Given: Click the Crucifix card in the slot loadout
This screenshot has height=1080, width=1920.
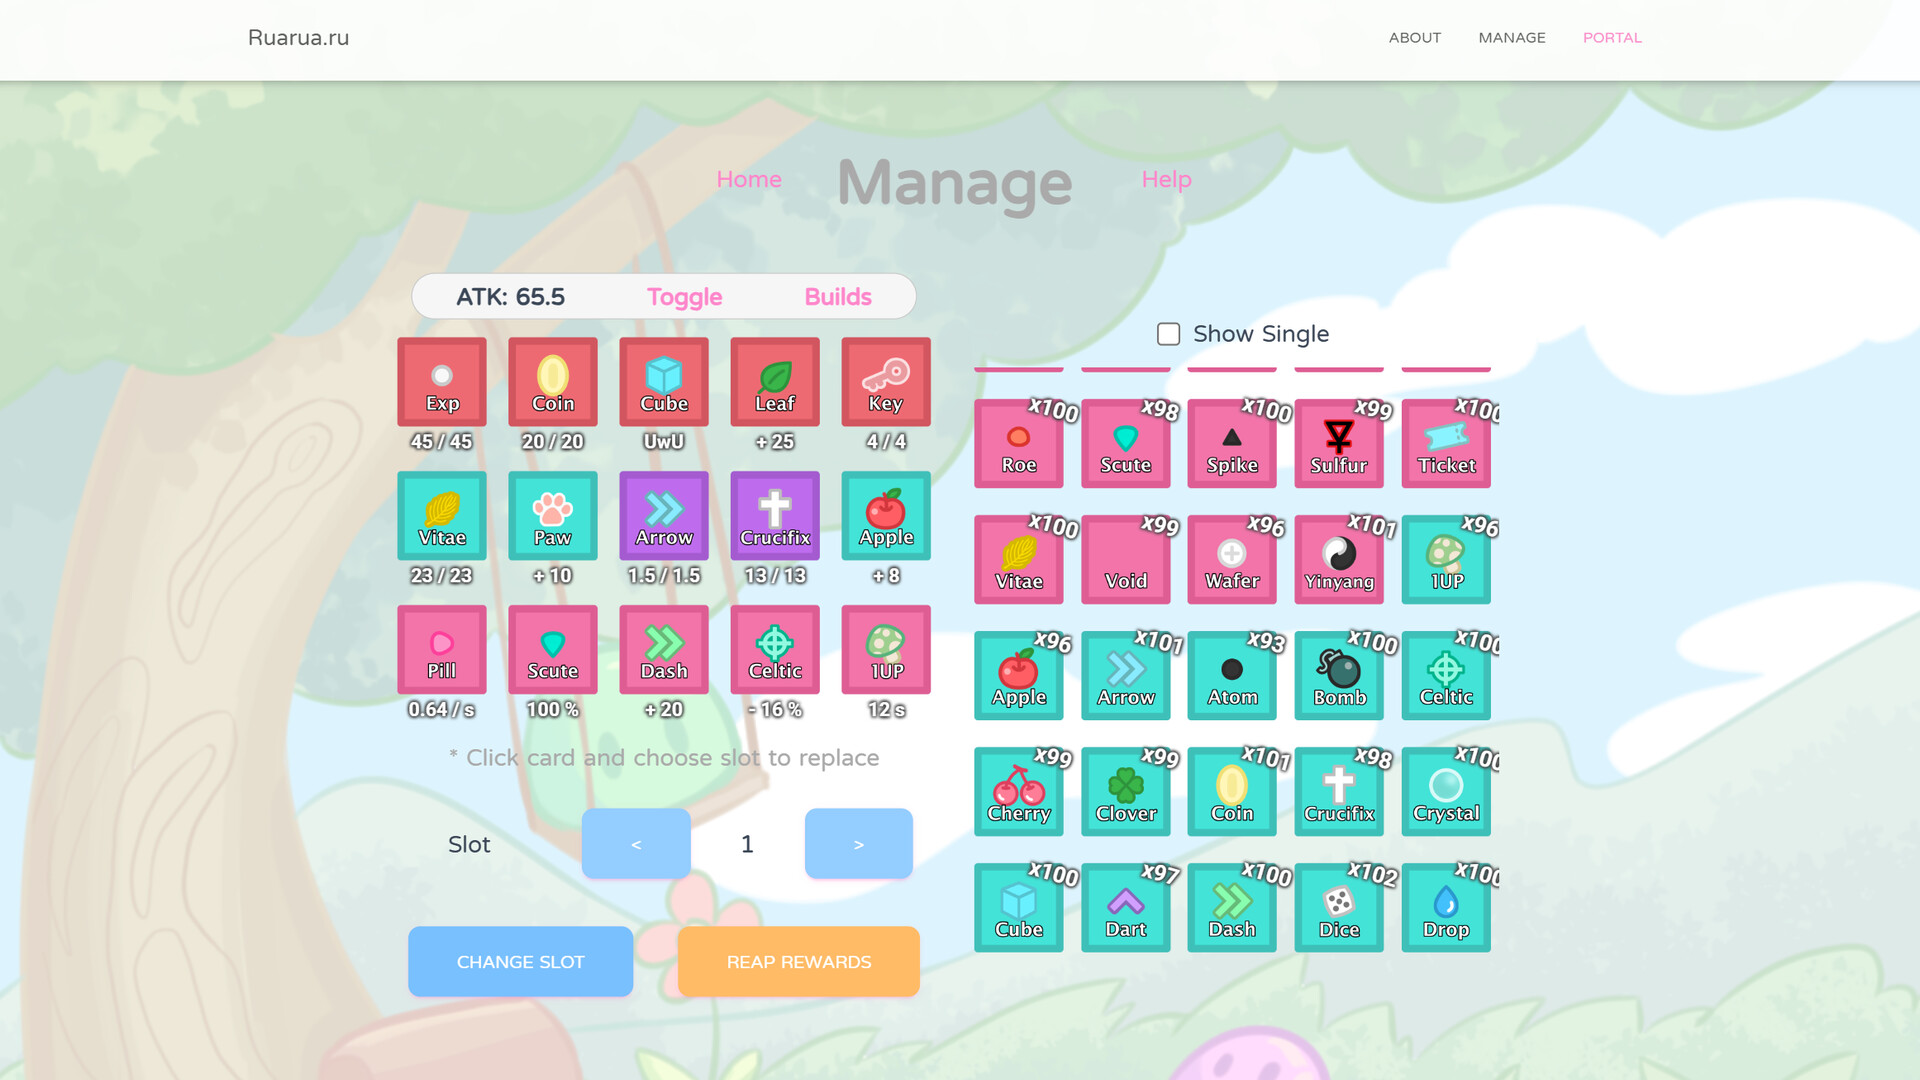Looking at the screenshot, I should point(774,516).
